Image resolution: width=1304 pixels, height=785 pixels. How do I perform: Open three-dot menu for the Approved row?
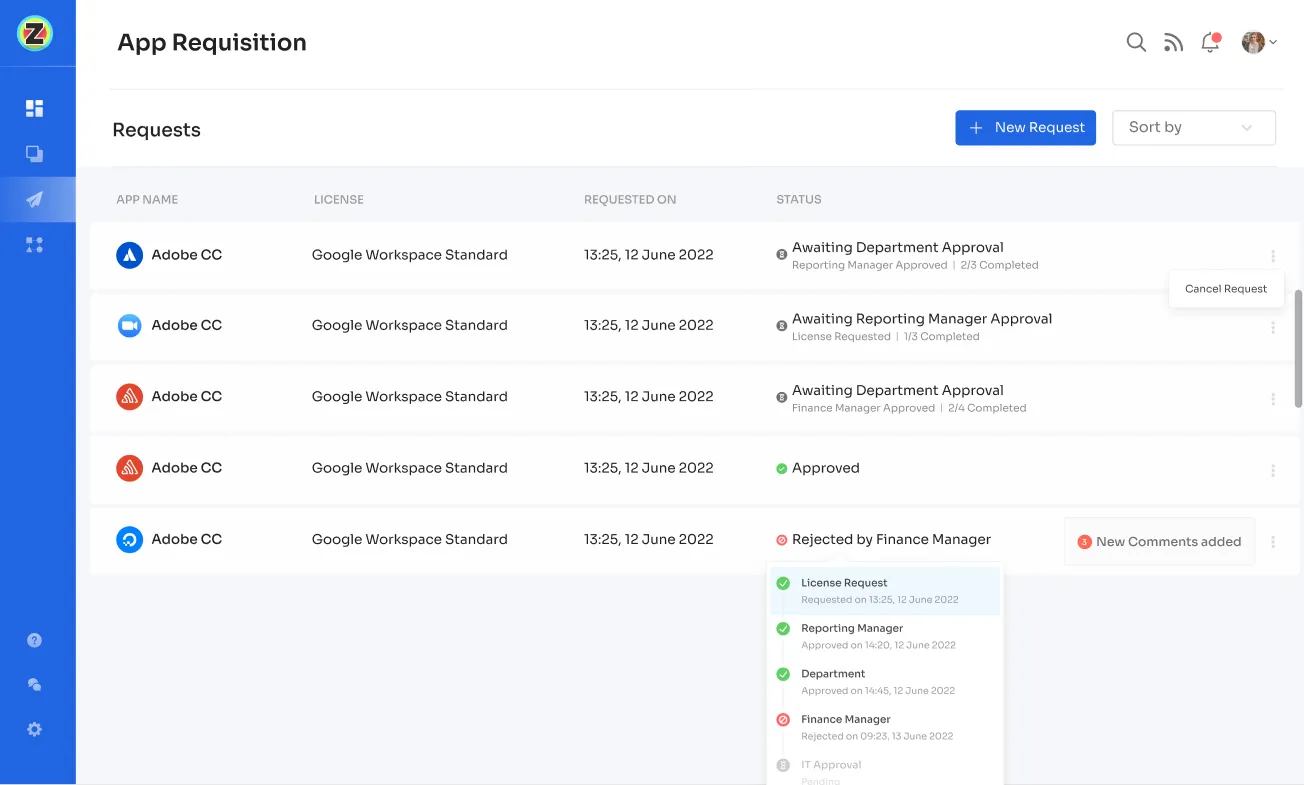(1273, 470)
